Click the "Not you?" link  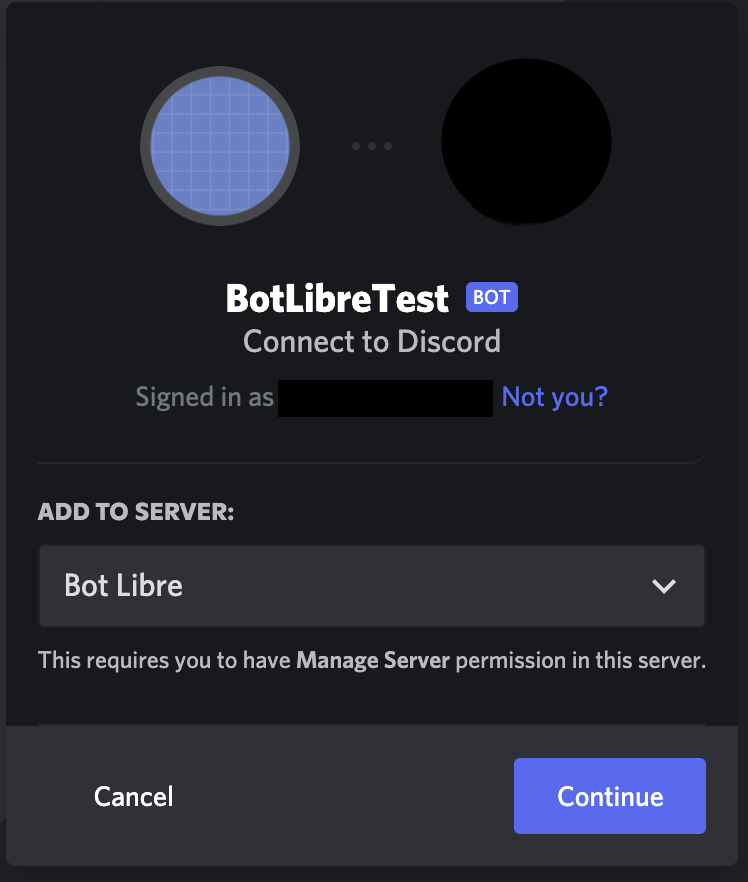554,397
